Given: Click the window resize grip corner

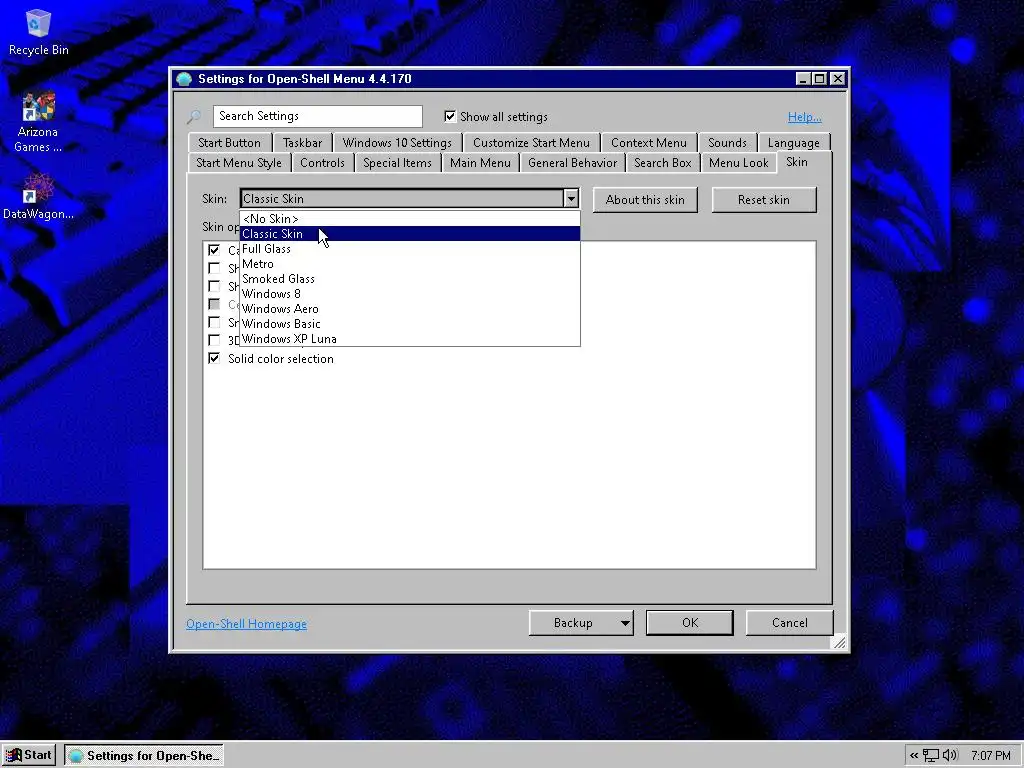Looking at the screenshot, I should 839,643.
